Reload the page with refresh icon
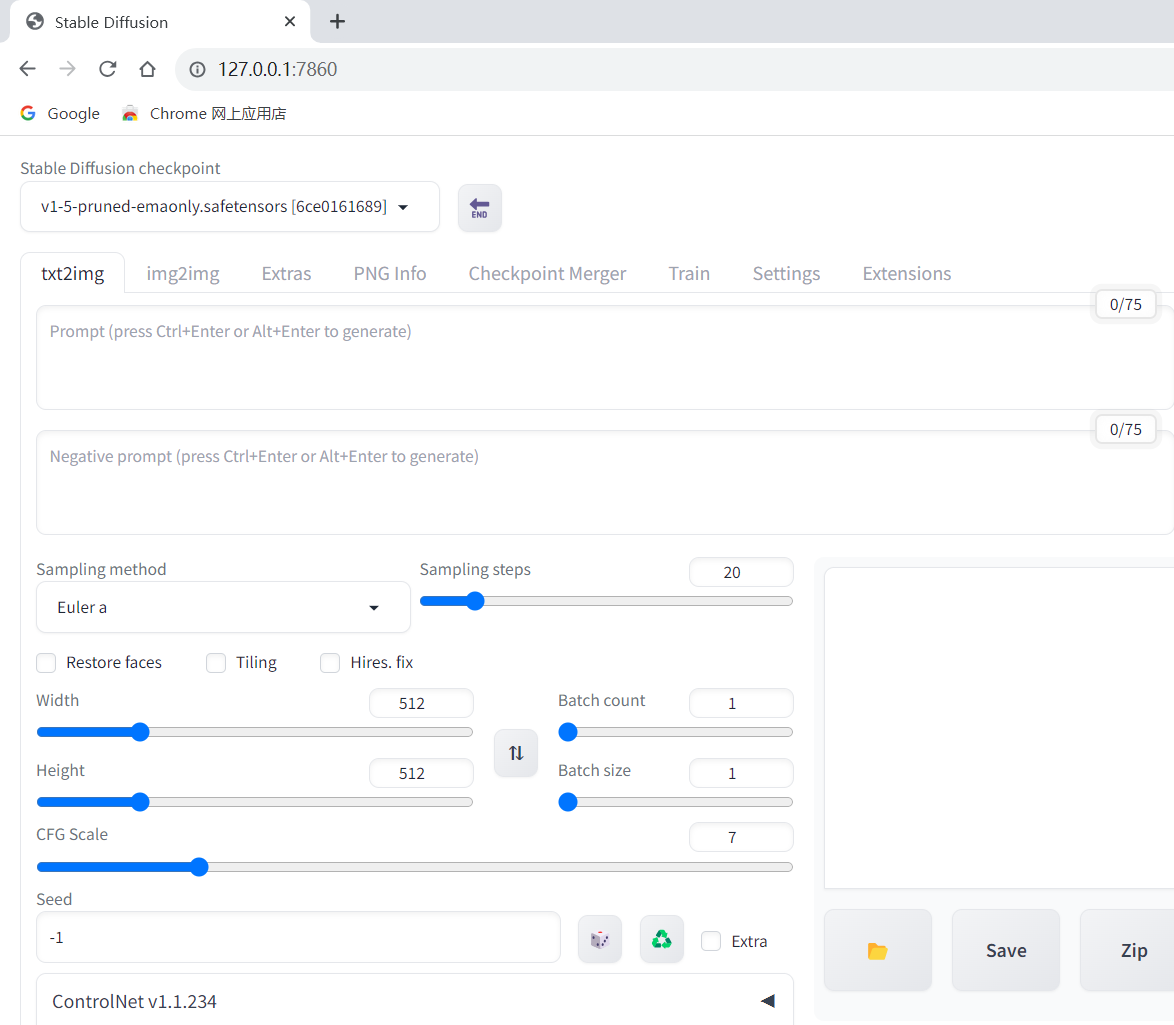This screenshot has height=1025, width=1174. coord(108,69)
